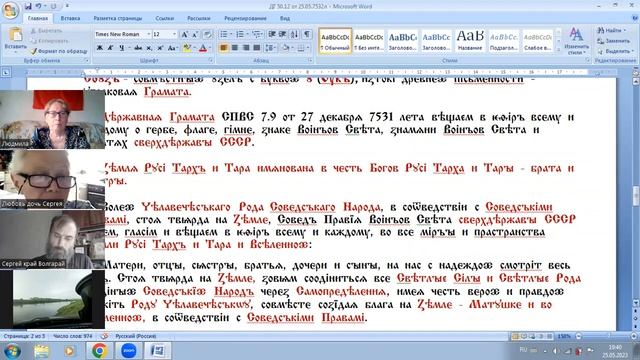Sort text with the A-Z sort icon
Screen dimensions: 640x360
295,34
